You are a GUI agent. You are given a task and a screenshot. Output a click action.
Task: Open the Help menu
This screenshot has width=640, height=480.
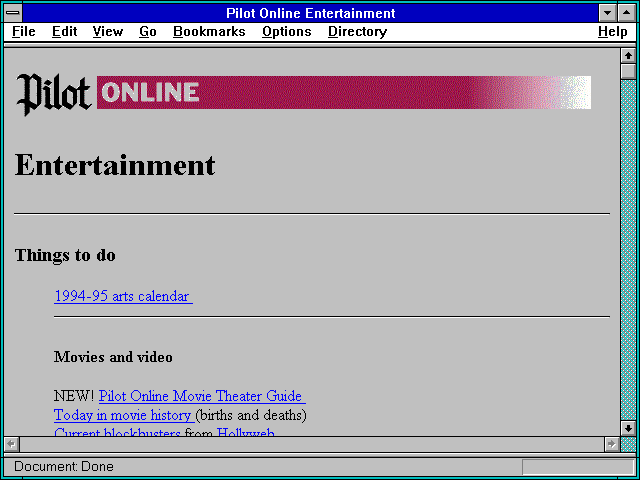[613, 32]
